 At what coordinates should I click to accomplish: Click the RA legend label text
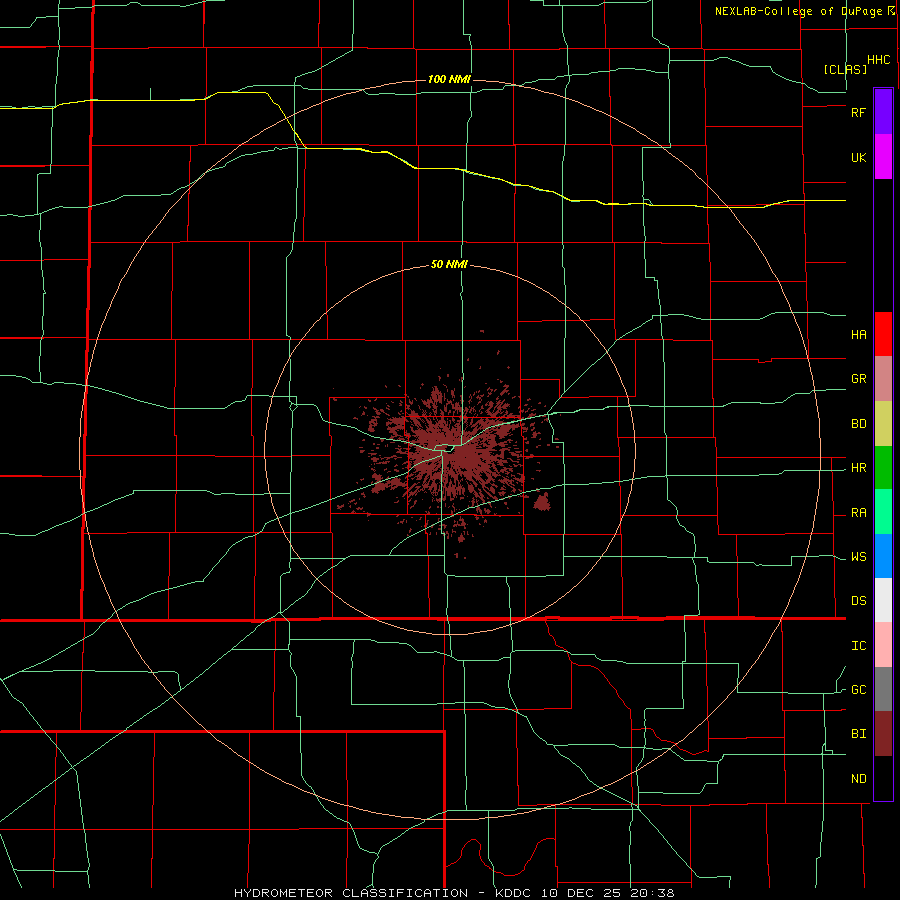click(x=859, y=513)
